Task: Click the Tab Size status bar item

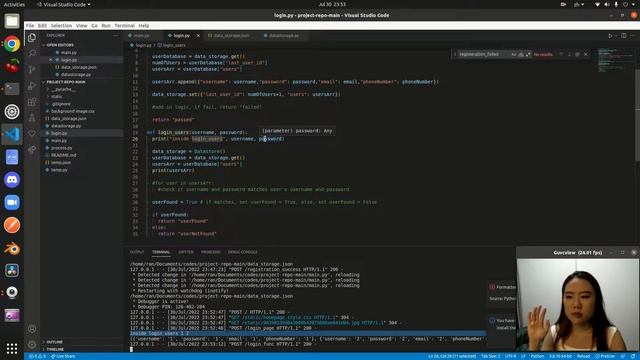Action: (x=490, y=356)
